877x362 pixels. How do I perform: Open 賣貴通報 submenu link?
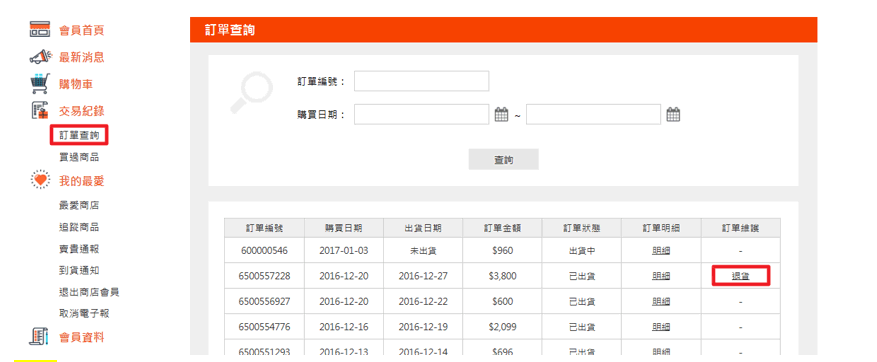pos(79,249)
